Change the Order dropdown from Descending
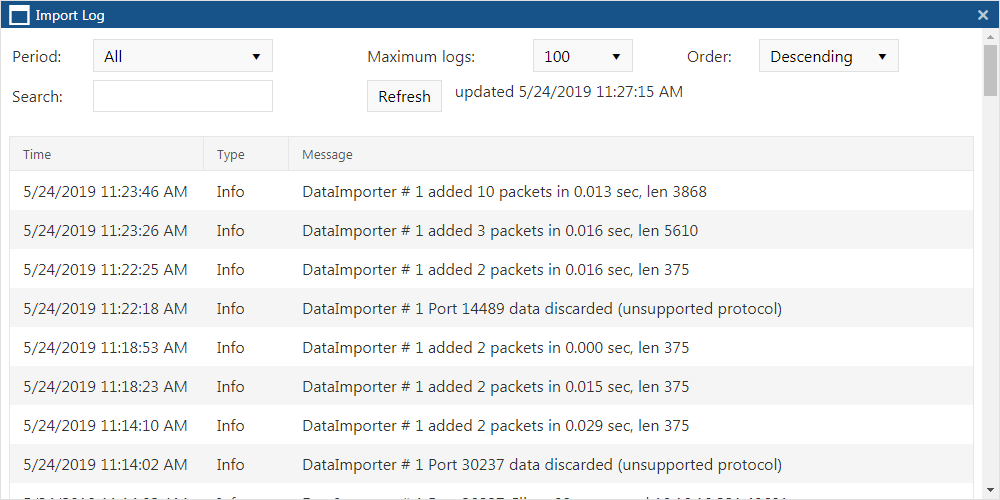The image size is (1000, 500). pos(828,56)
